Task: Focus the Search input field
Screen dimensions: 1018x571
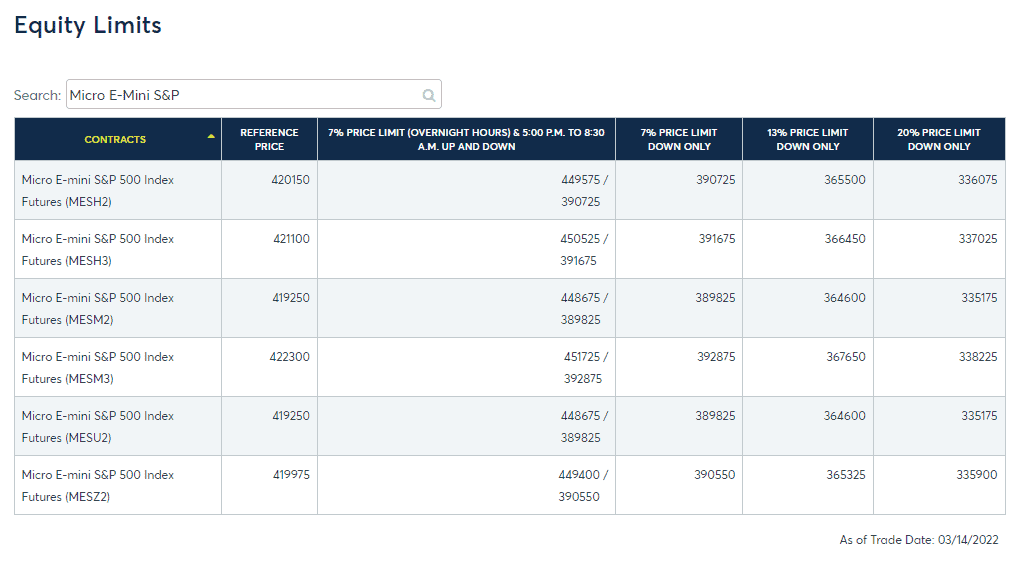Action: (253, 94)
